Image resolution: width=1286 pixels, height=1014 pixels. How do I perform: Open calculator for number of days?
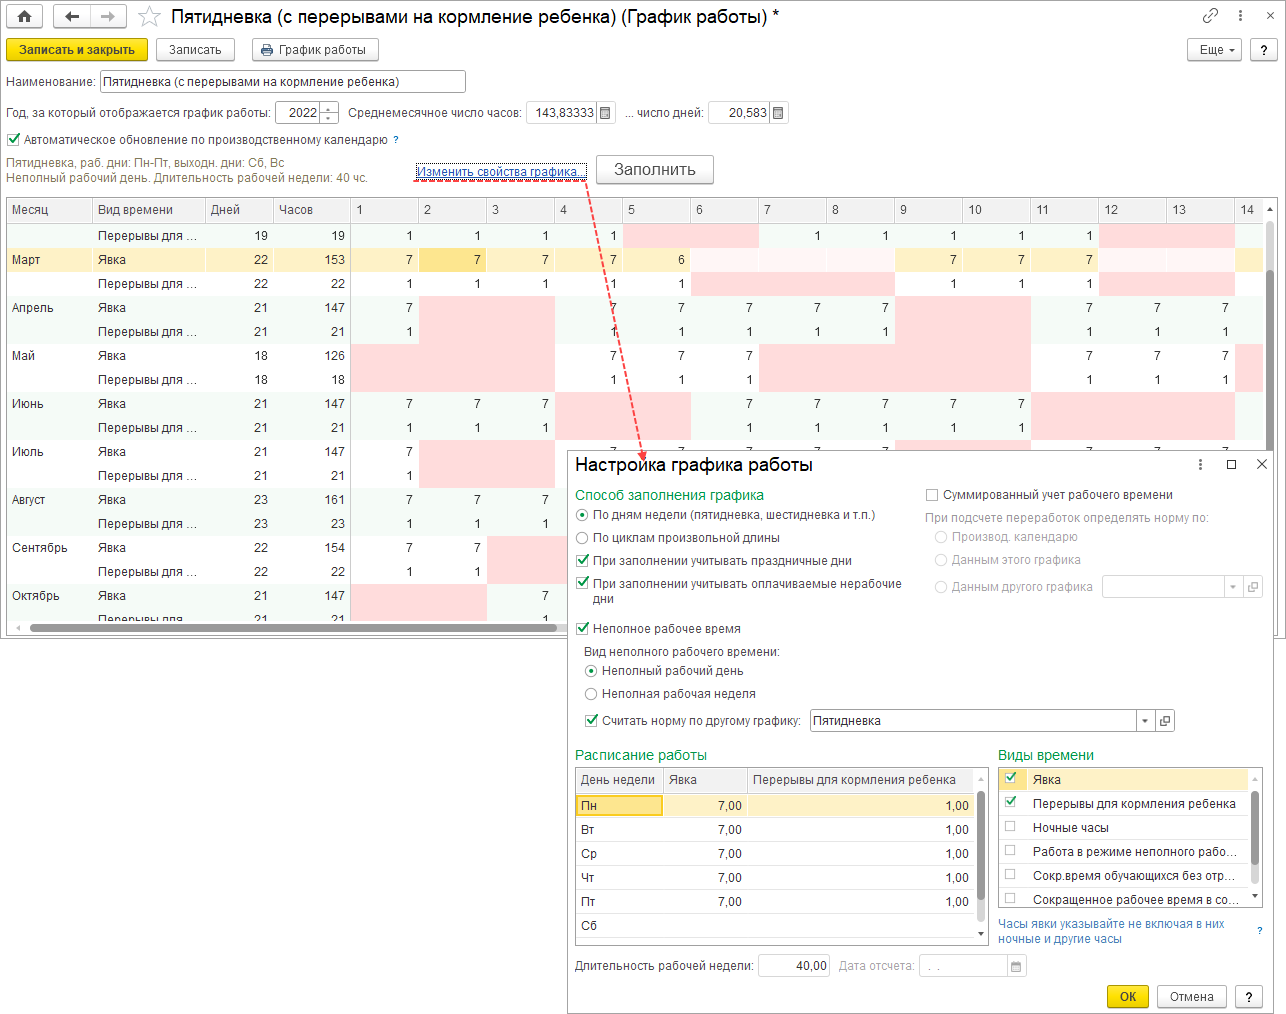tap(779, 113)
